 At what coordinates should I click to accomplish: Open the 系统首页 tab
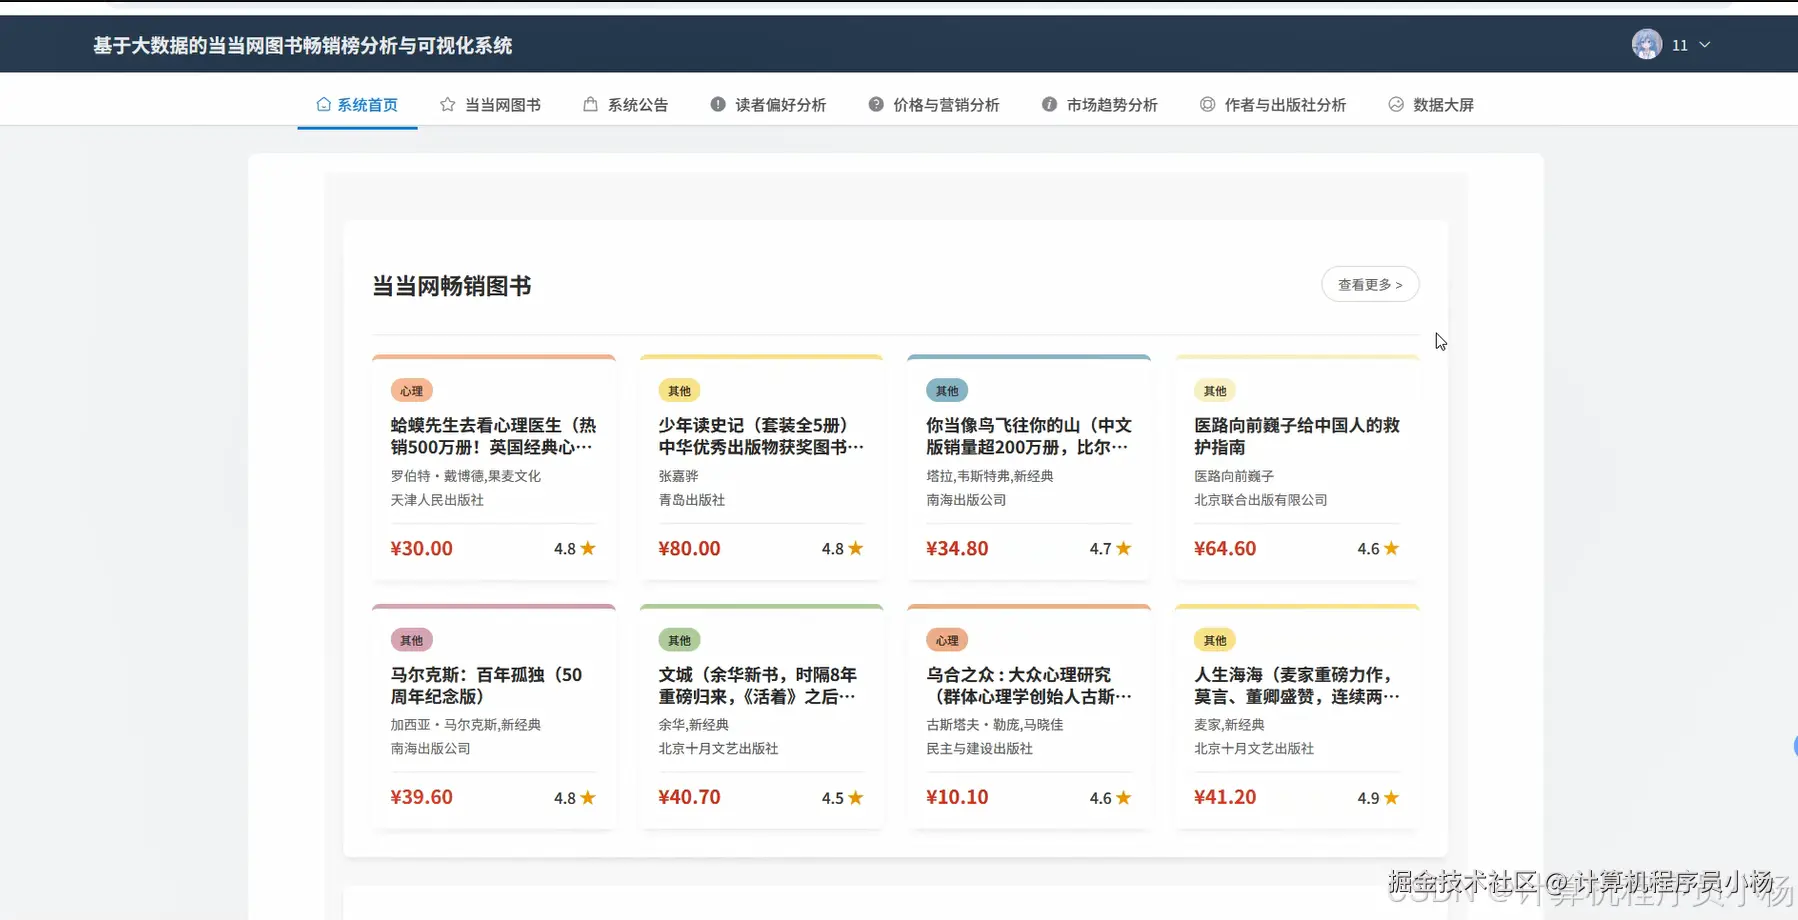pyautogui.click(x=357, y=105)
